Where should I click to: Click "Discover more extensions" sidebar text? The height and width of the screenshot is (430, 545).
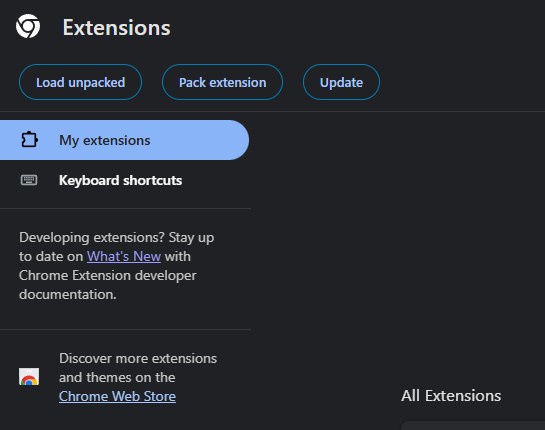point(138,358)
